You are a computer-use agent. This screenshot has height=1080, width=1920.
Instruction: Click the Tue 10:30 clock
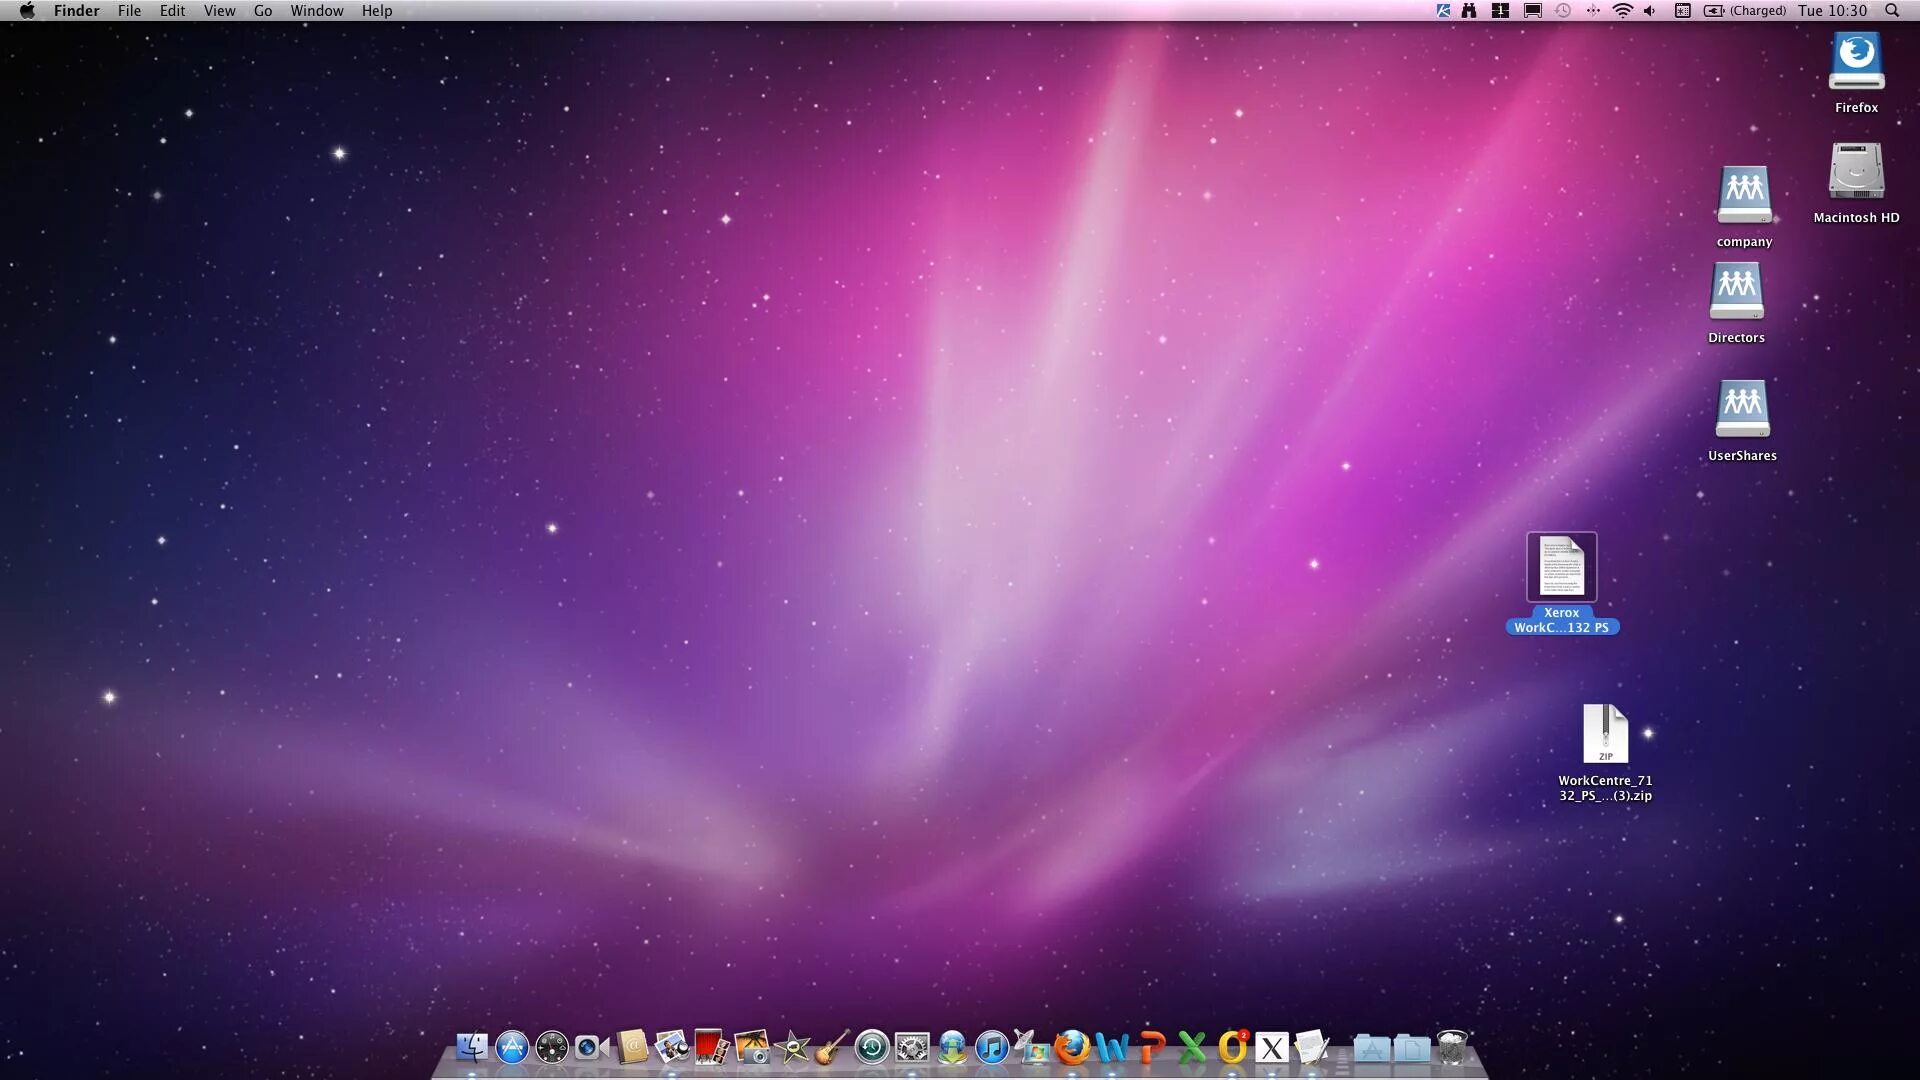(x=1832, y=11)
